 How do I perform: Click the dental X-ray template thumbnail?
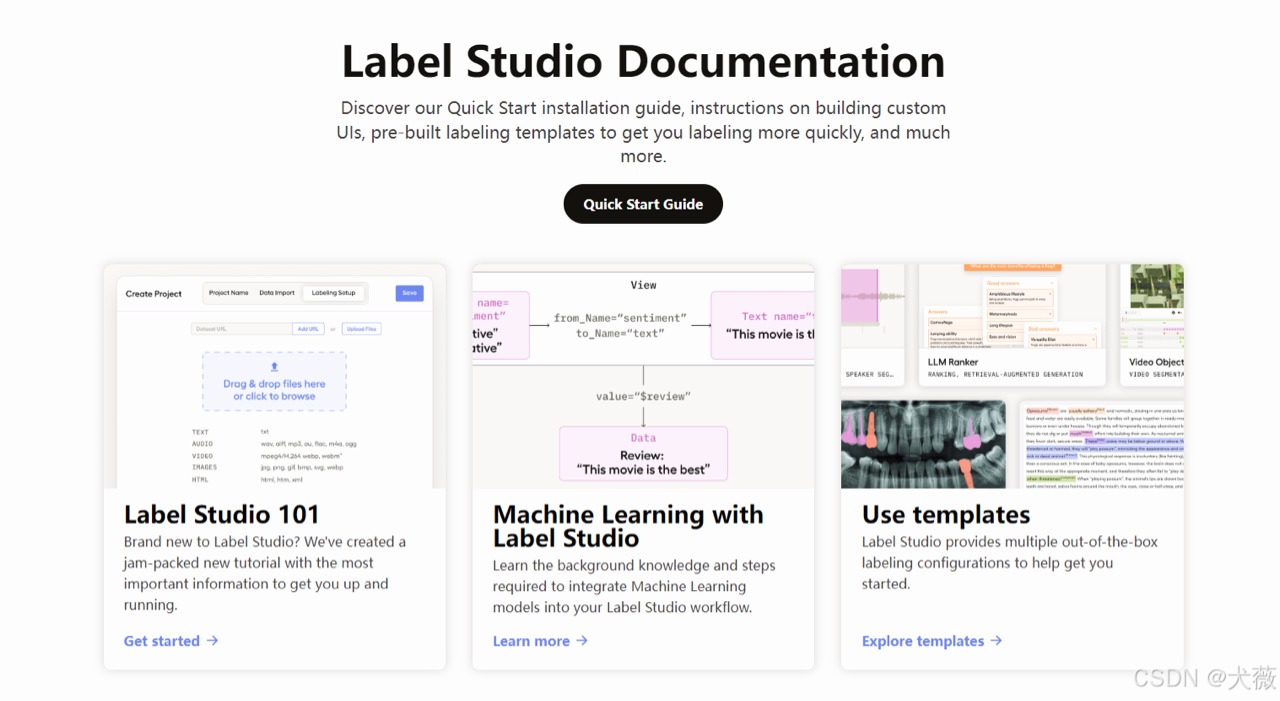coord(923,444)
